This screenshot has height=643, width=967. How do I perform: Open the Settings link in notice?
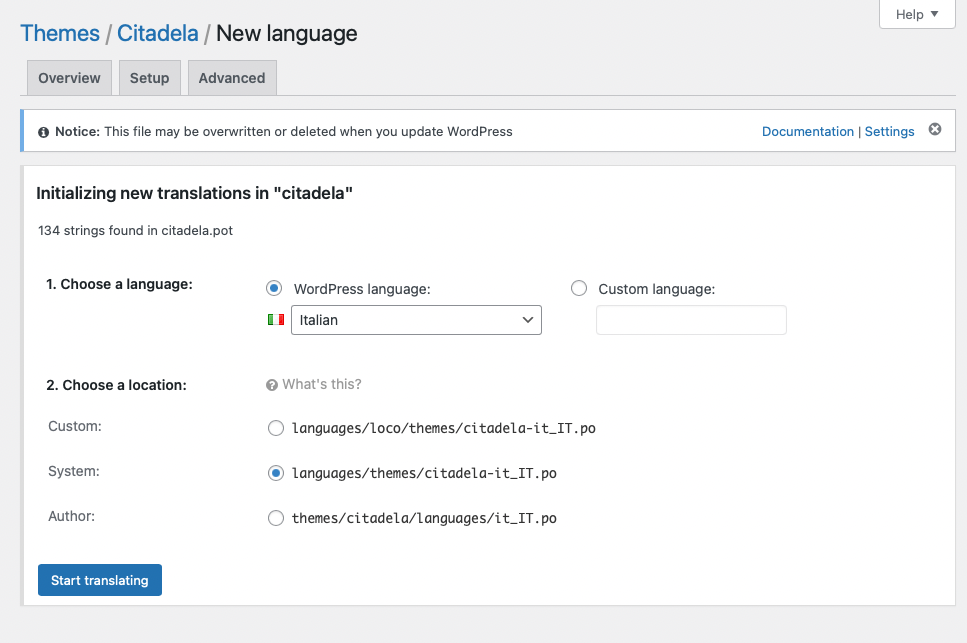[889, 131]
